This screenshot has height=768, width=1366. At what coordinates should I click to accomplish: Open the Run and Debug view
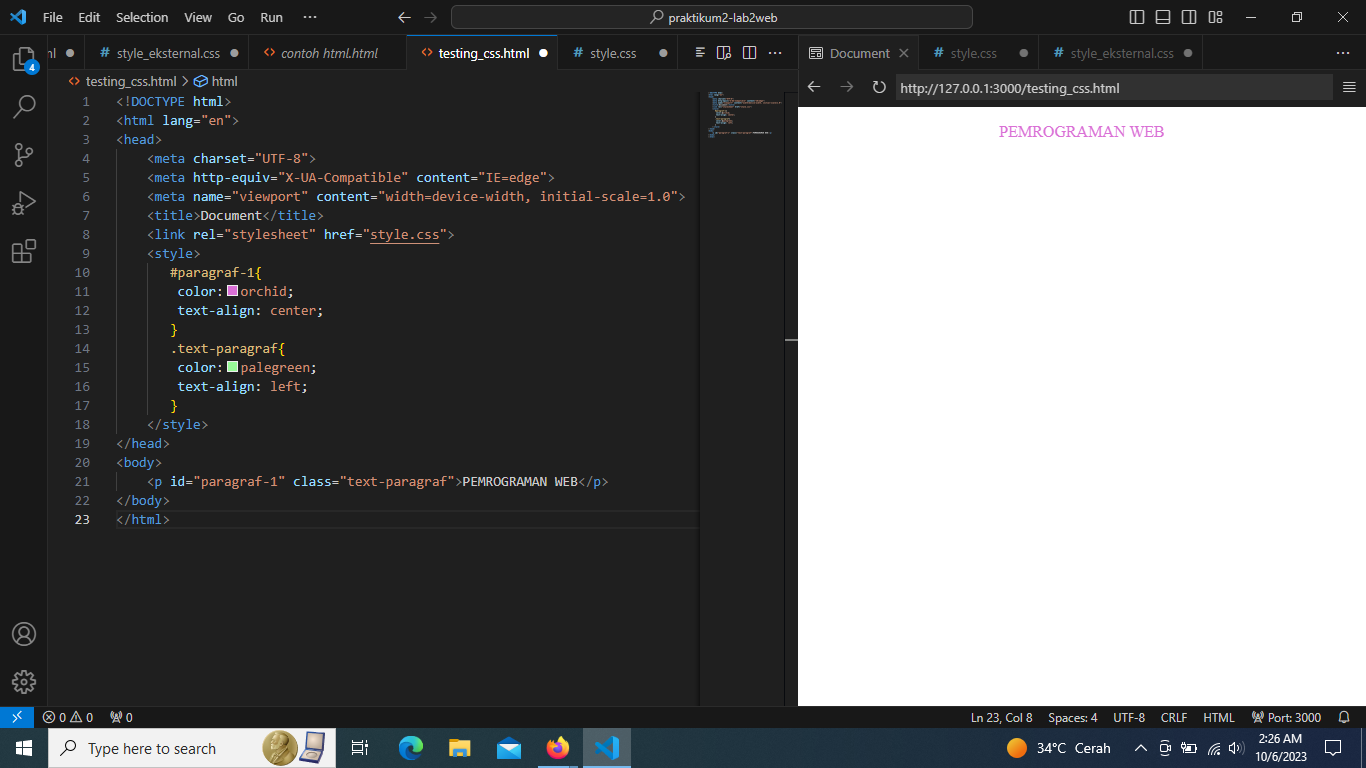(x=24, y=203)
